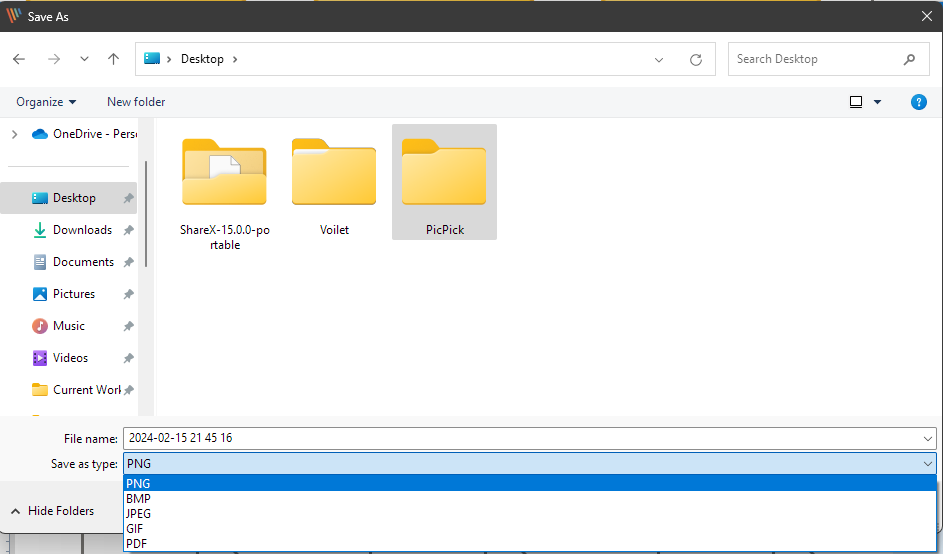
Task: Open the blue Help icon
Action: click(x=918, y=102)
